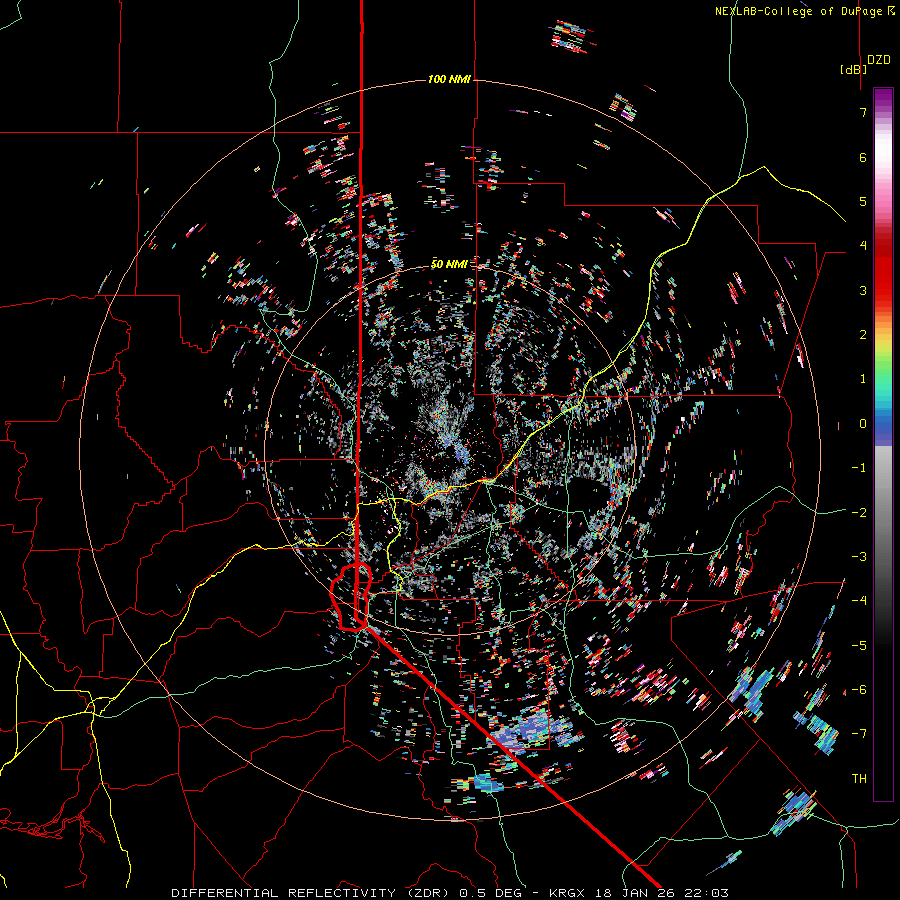Viewport: 900px width, 900px height.
Task: Click the TH threshold label on scale
Action: tap(859, 779)
